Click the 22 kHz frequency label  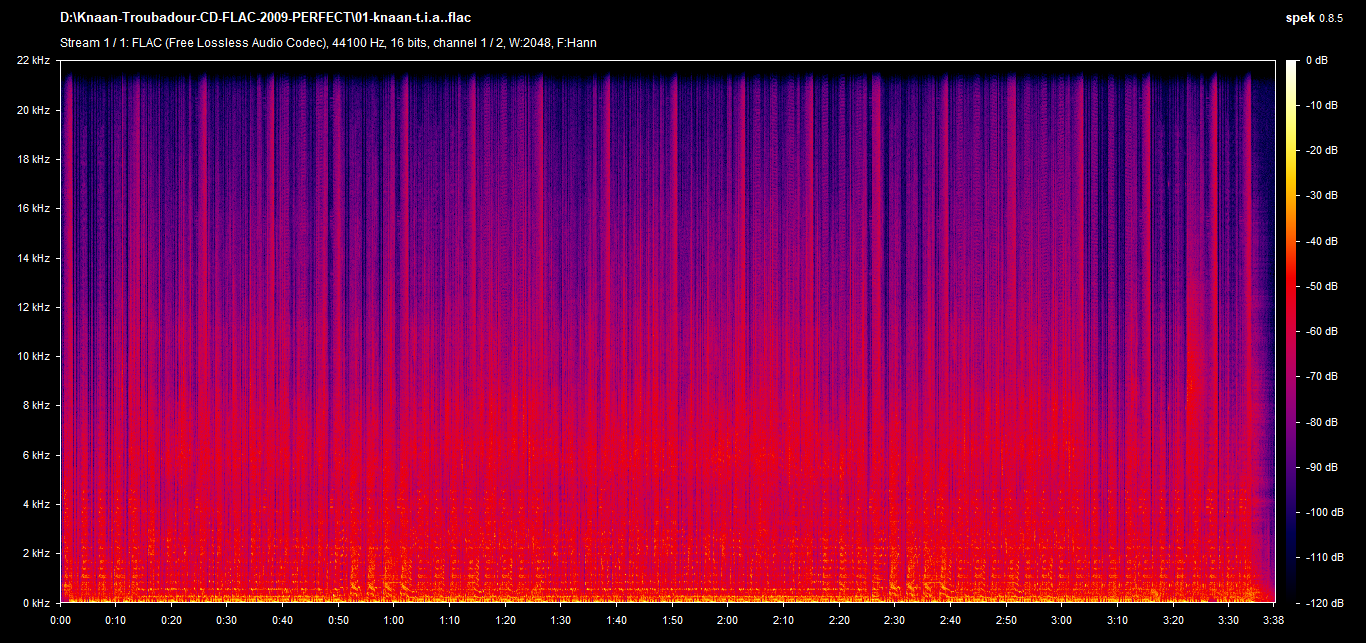point(33,61)
